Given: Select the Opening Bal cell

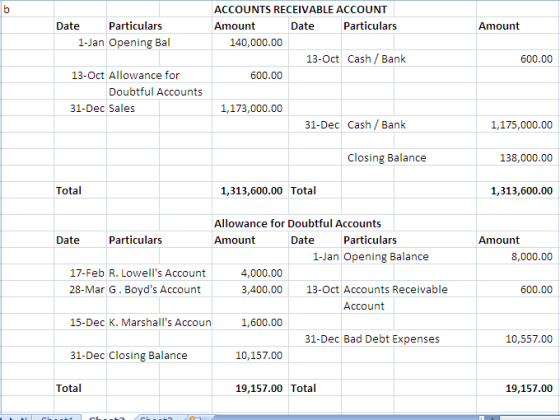Looking at the screenshot, I should tap(139, 42).
